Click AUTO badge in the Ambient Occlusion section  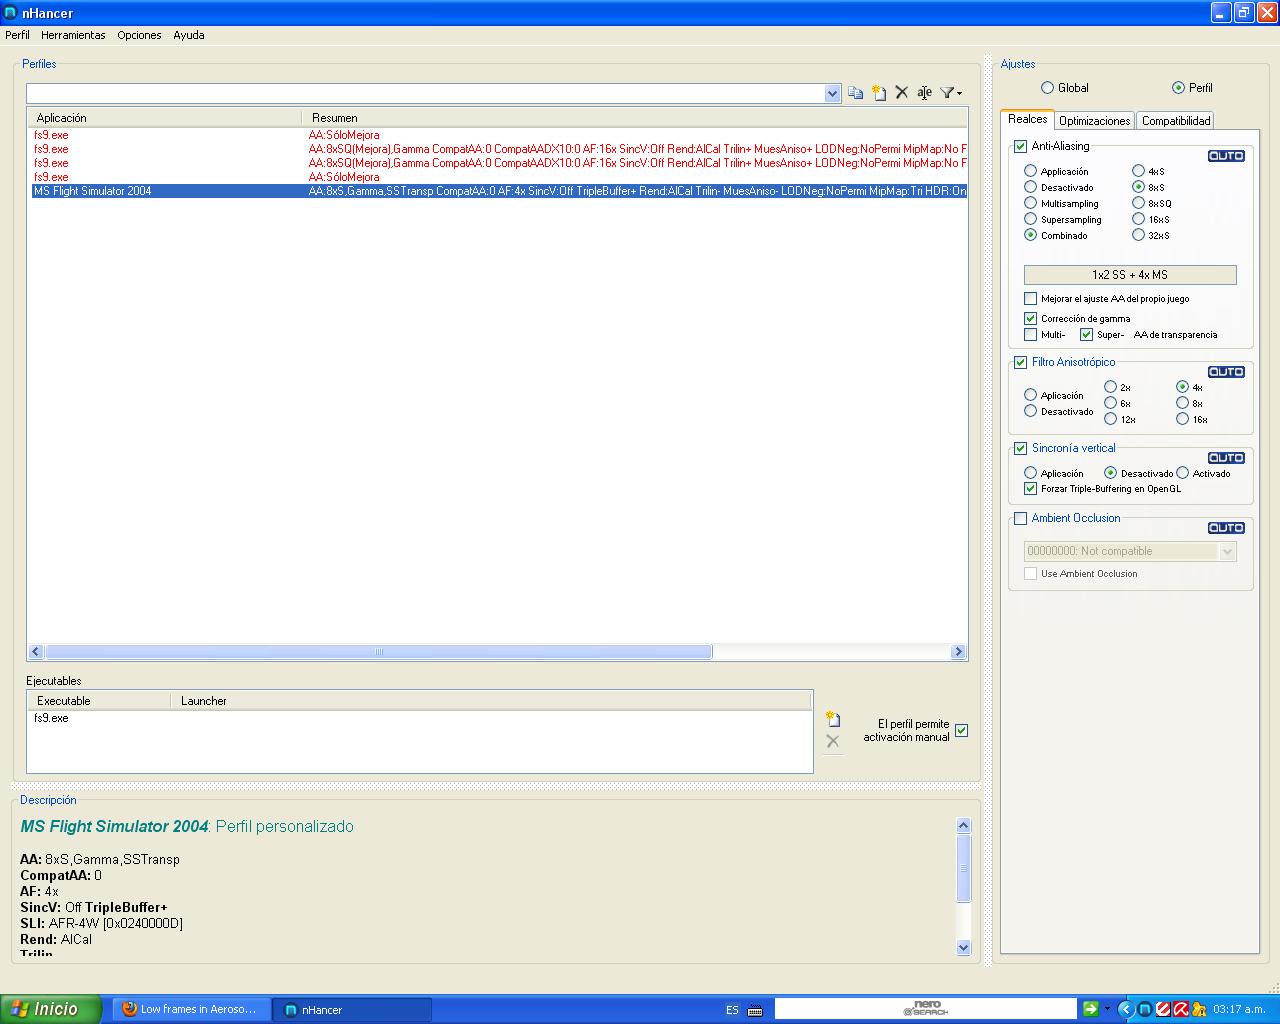coord(1226,527)
